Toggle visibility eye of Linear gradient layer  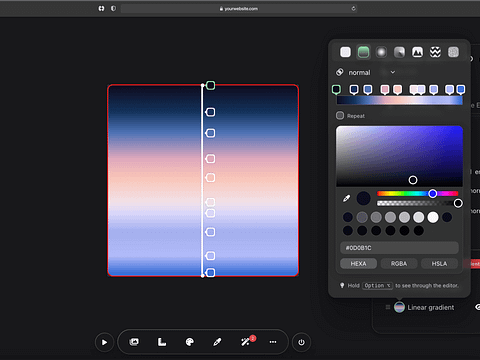477,307
